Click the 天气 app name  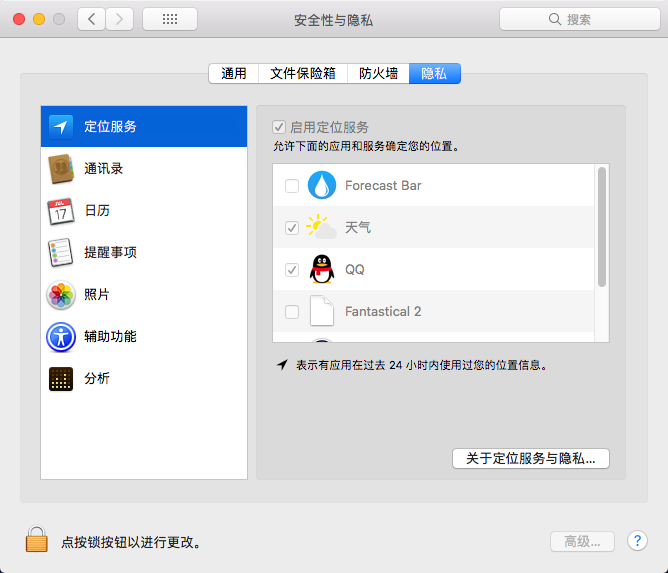pos(357,227)
